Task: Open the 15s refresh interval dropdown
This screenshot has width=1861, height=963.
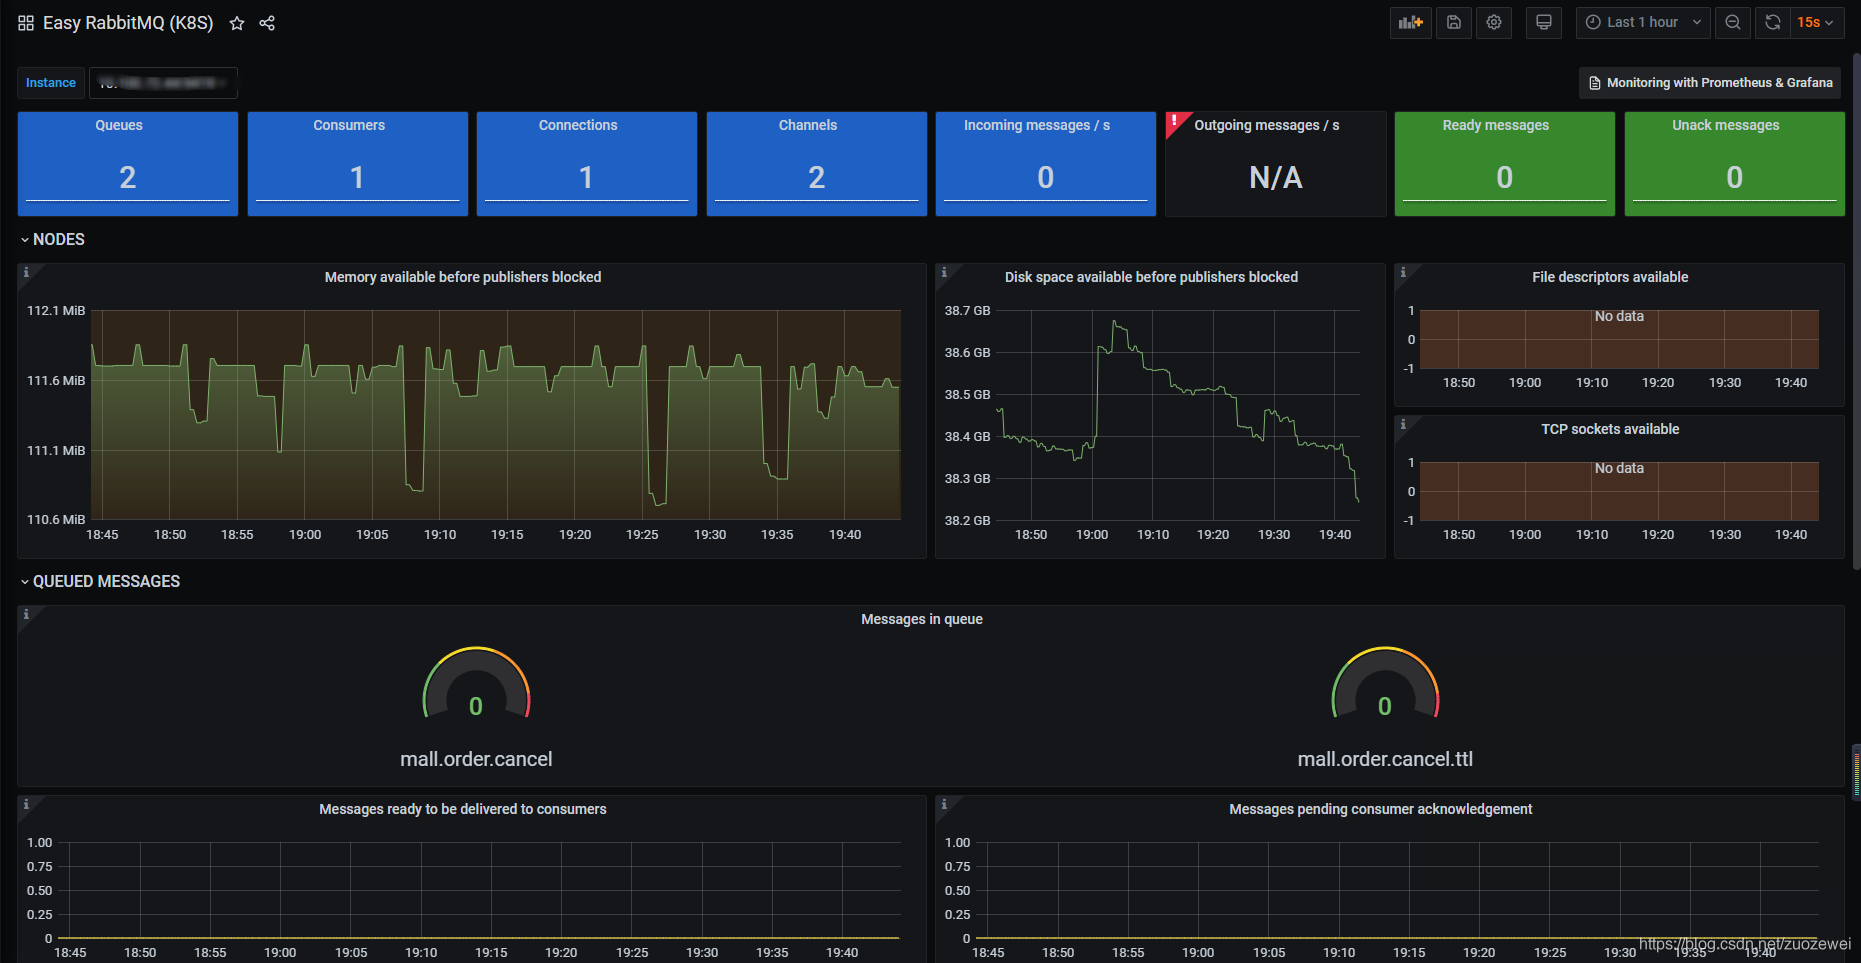Action: [x=1816, y=23]
